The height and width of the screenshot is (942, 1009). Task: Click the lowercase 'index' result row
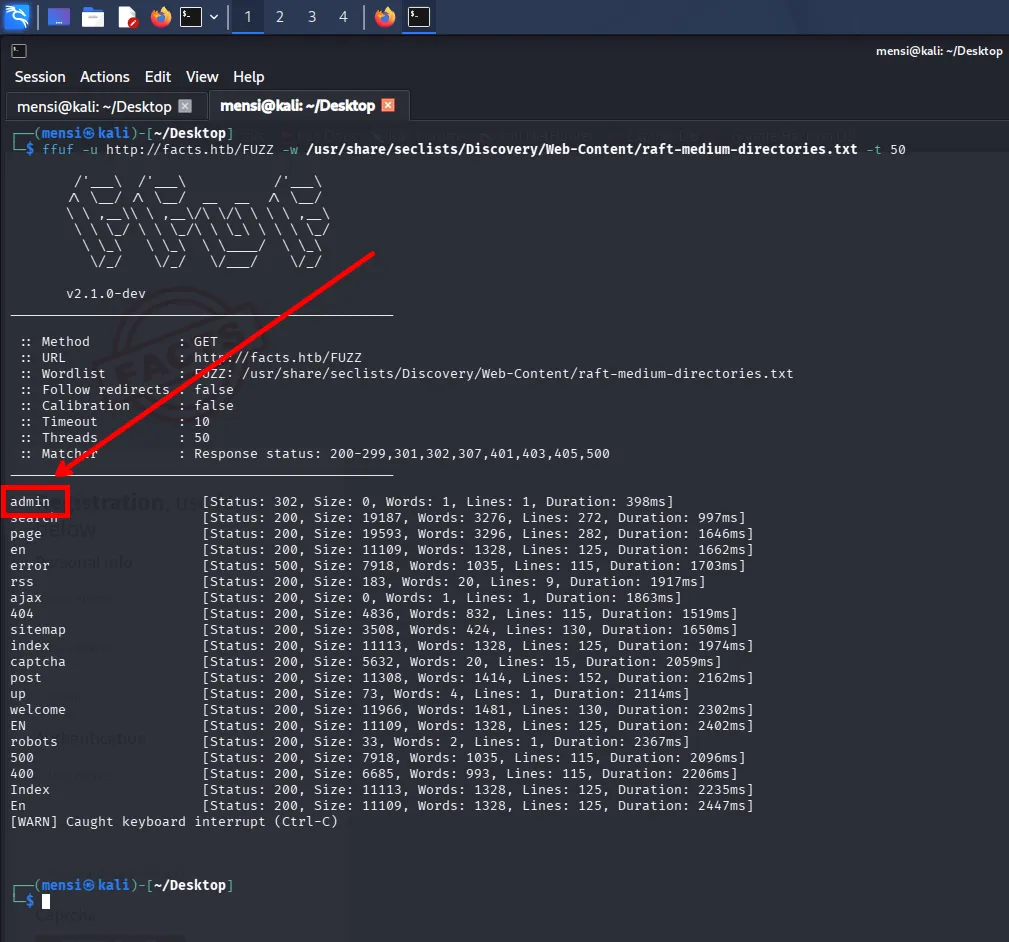381,646
